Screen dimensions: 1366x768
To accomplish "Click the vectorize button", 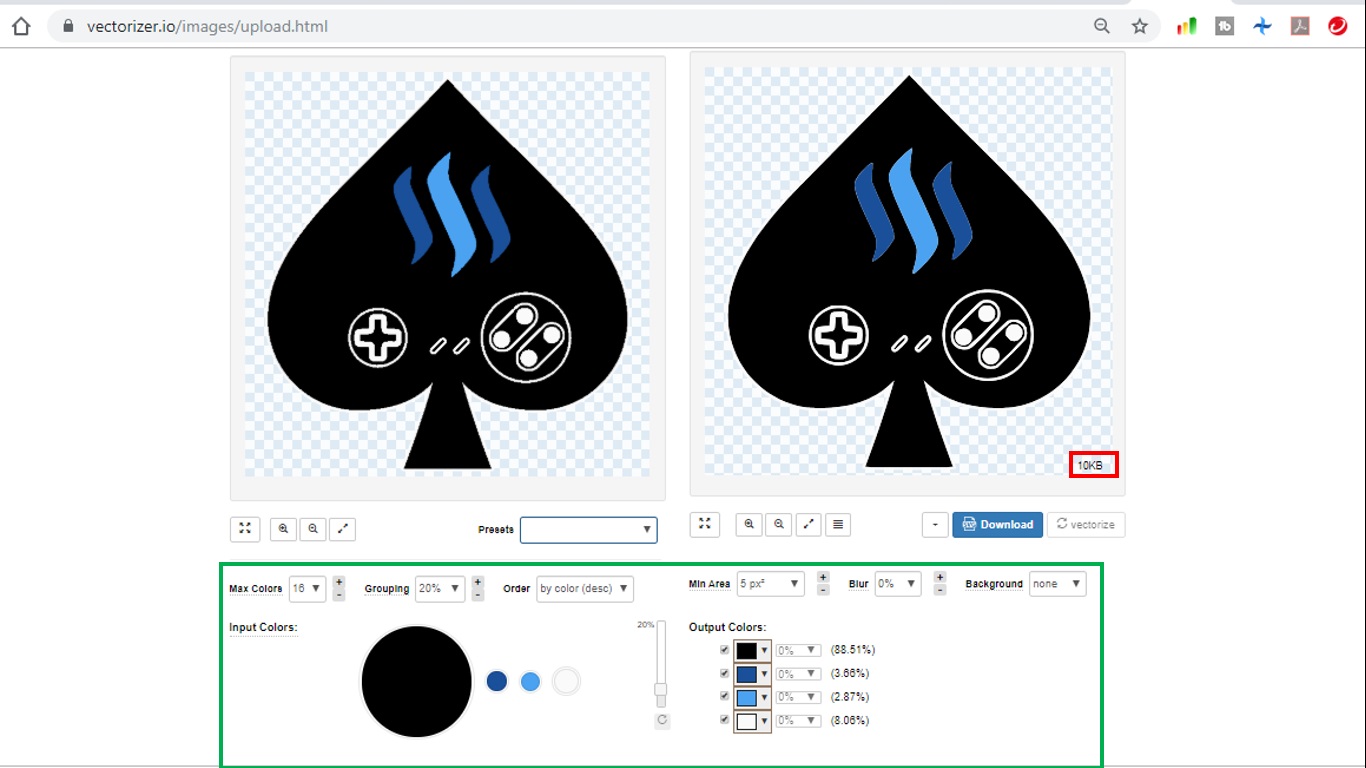I will click(x=1086, y=524).
